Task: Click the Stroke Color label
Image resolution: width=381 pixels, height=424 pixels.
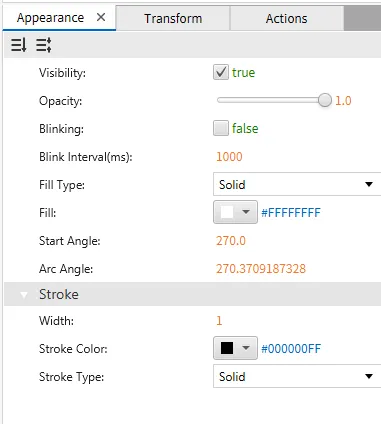Action: point(73,349)
